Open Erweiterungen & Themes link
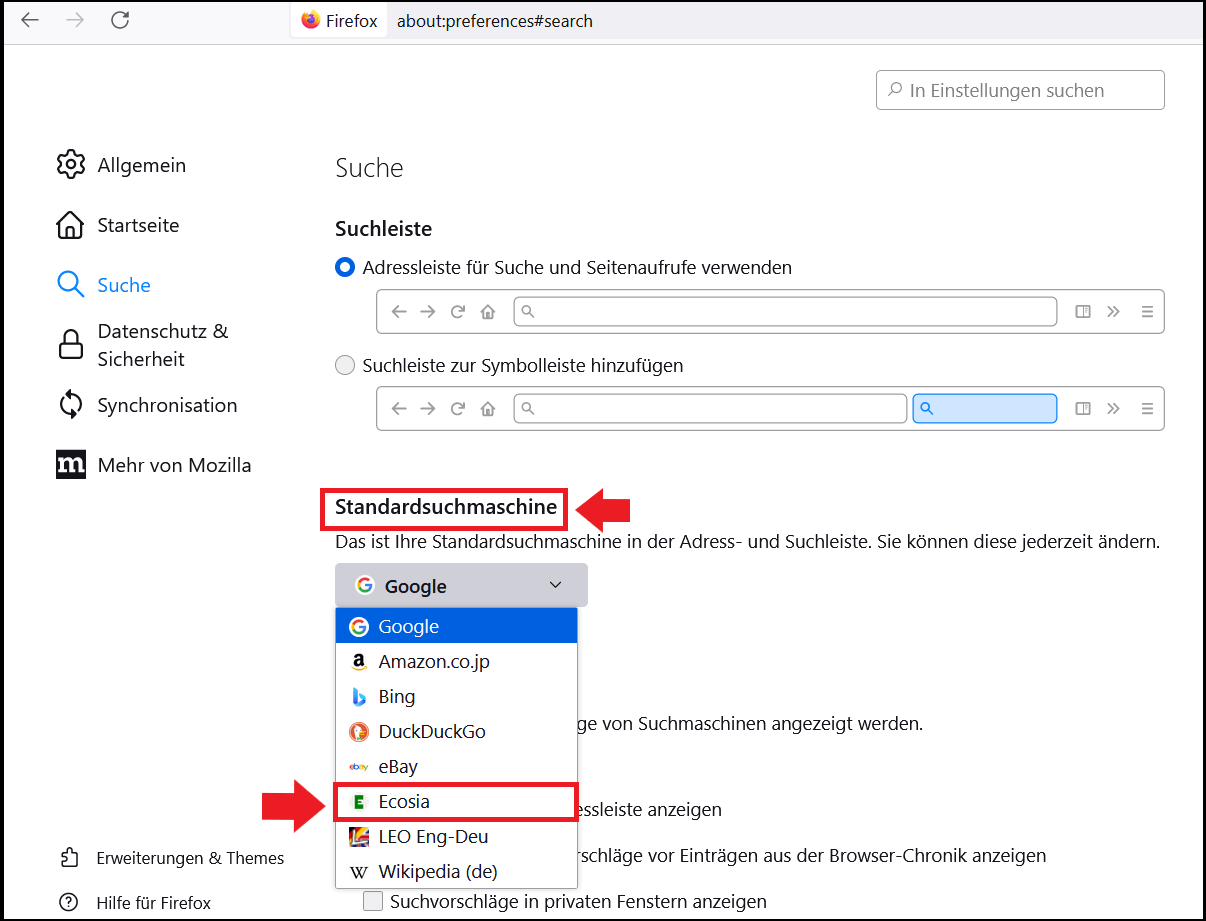Screen dimensions: 1206x921 click(x=190, y=858)
